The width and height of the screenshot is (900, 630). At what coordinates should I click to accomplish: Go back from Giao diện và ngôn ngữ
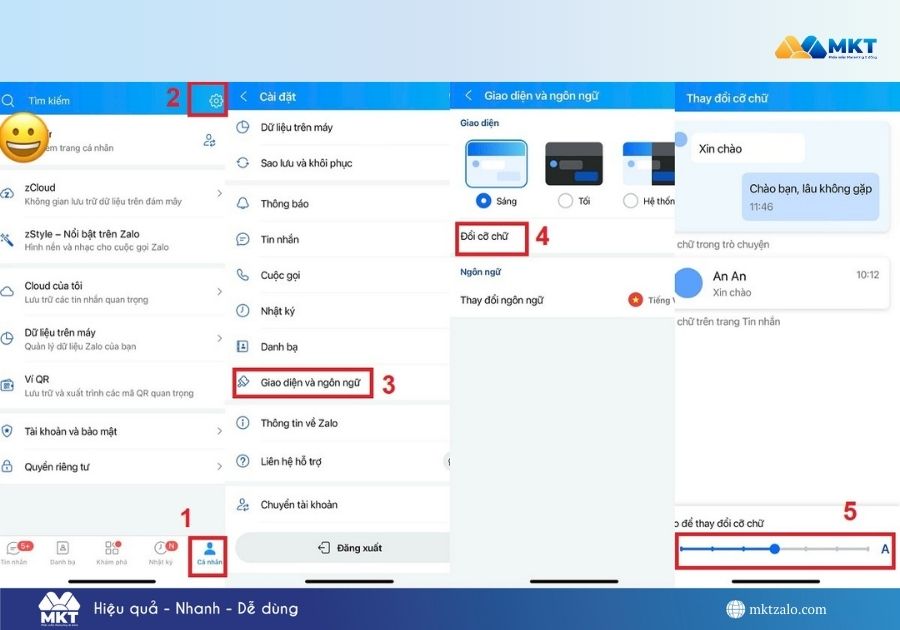tap(468, 96)
